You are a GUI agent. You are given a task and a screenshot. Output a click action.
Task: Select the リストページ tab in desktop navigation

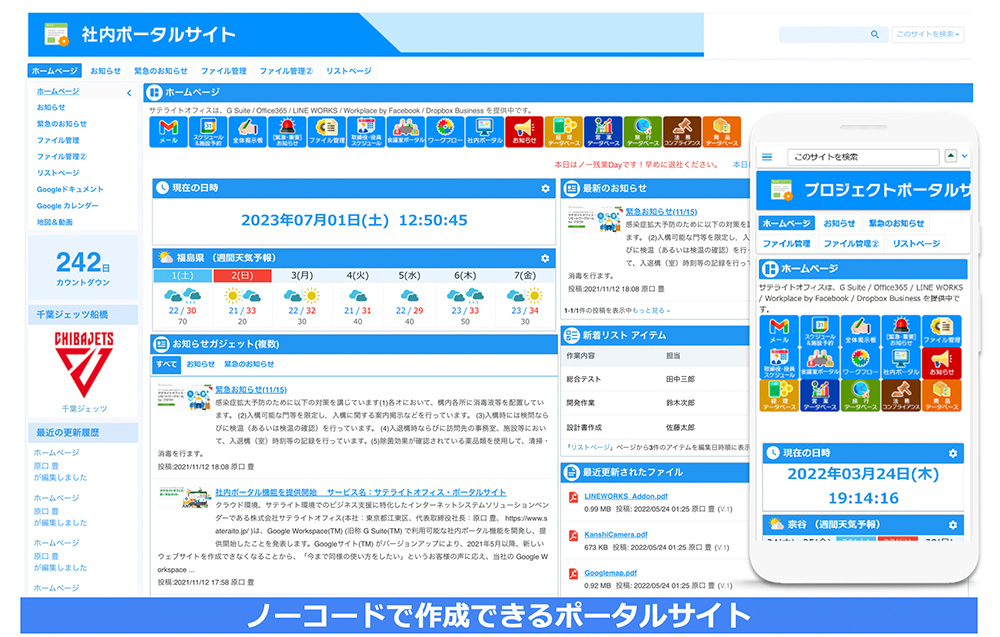[x=349, y=71]
